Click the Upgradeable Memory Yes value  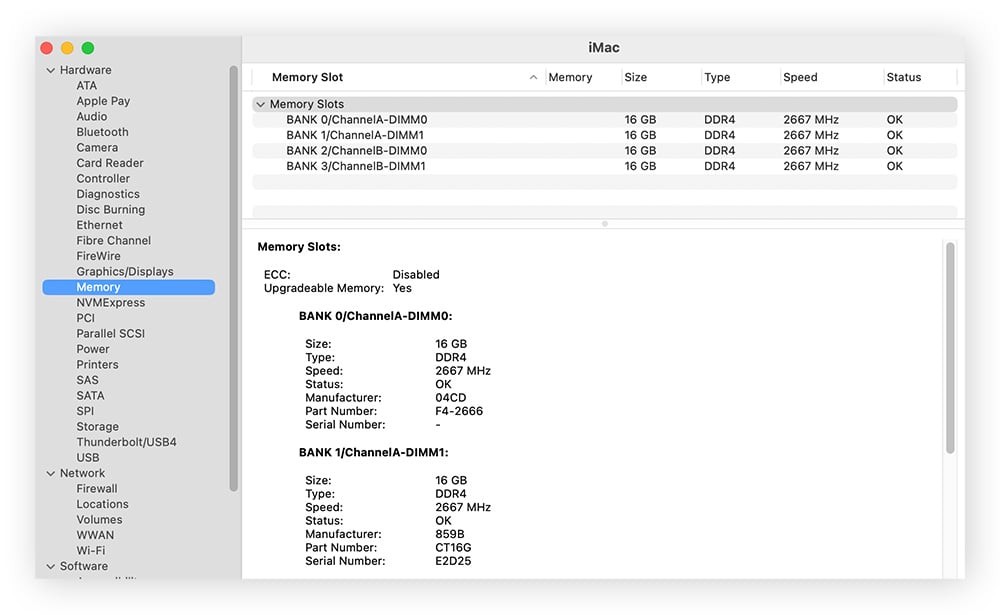tap(402, 288)
